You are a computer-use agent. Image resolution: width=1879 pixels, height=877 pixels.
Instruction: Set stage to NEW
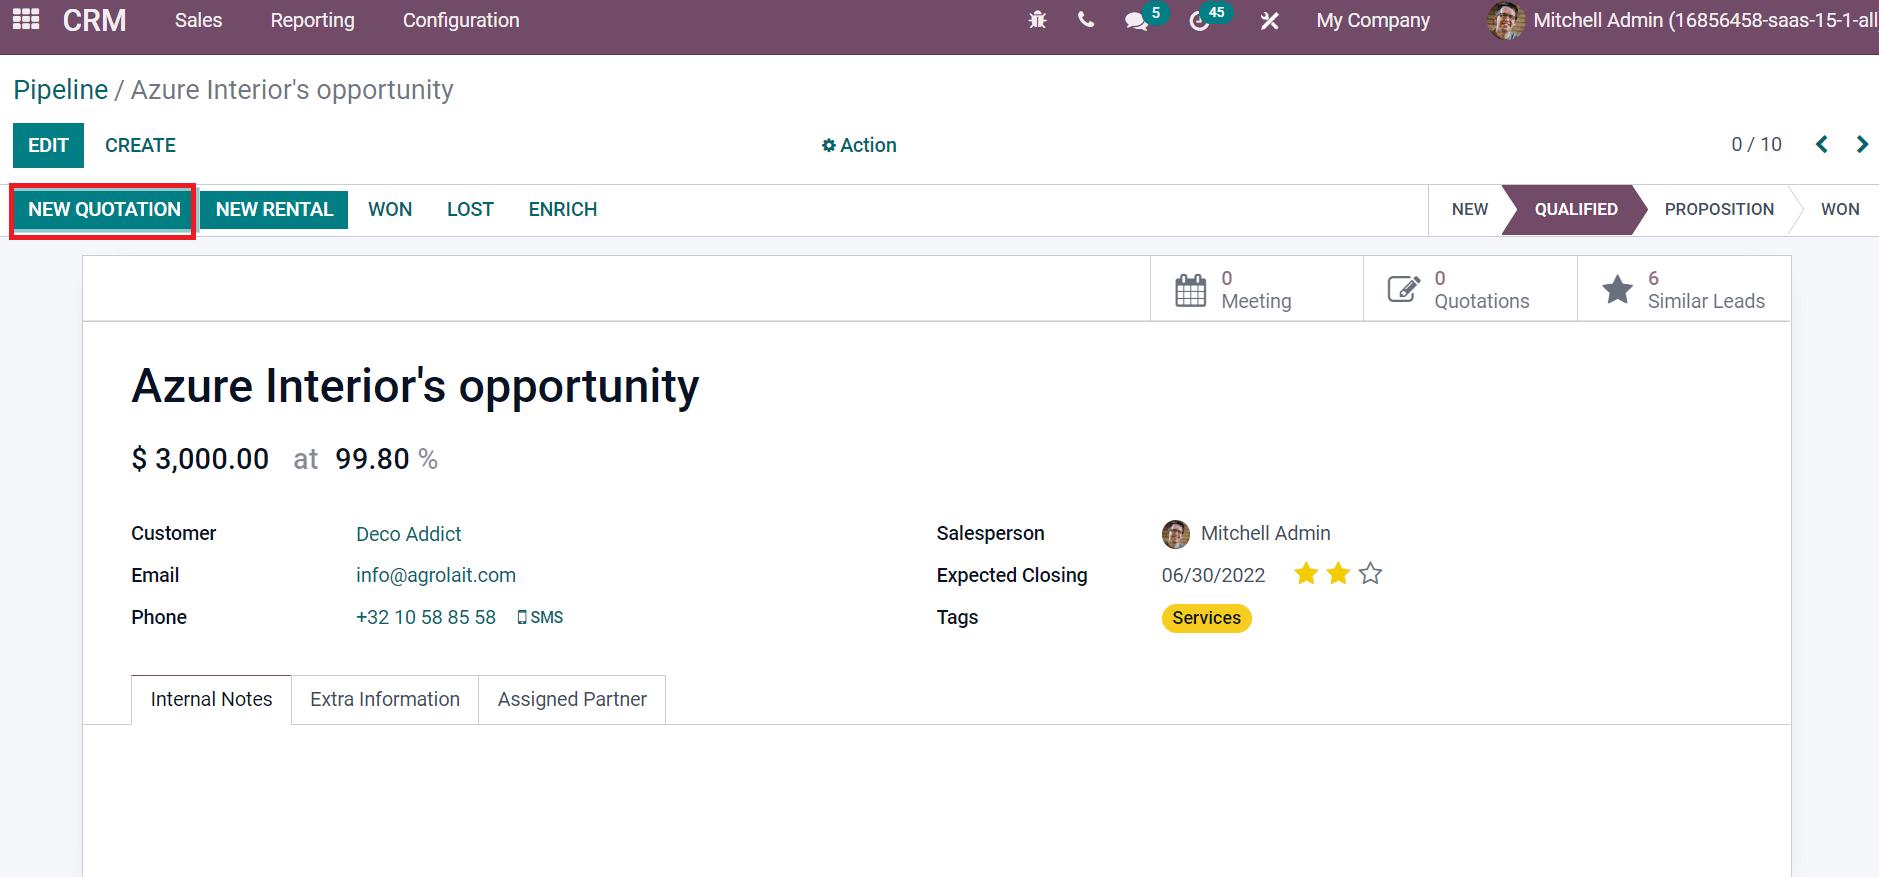pos(1469,210)
